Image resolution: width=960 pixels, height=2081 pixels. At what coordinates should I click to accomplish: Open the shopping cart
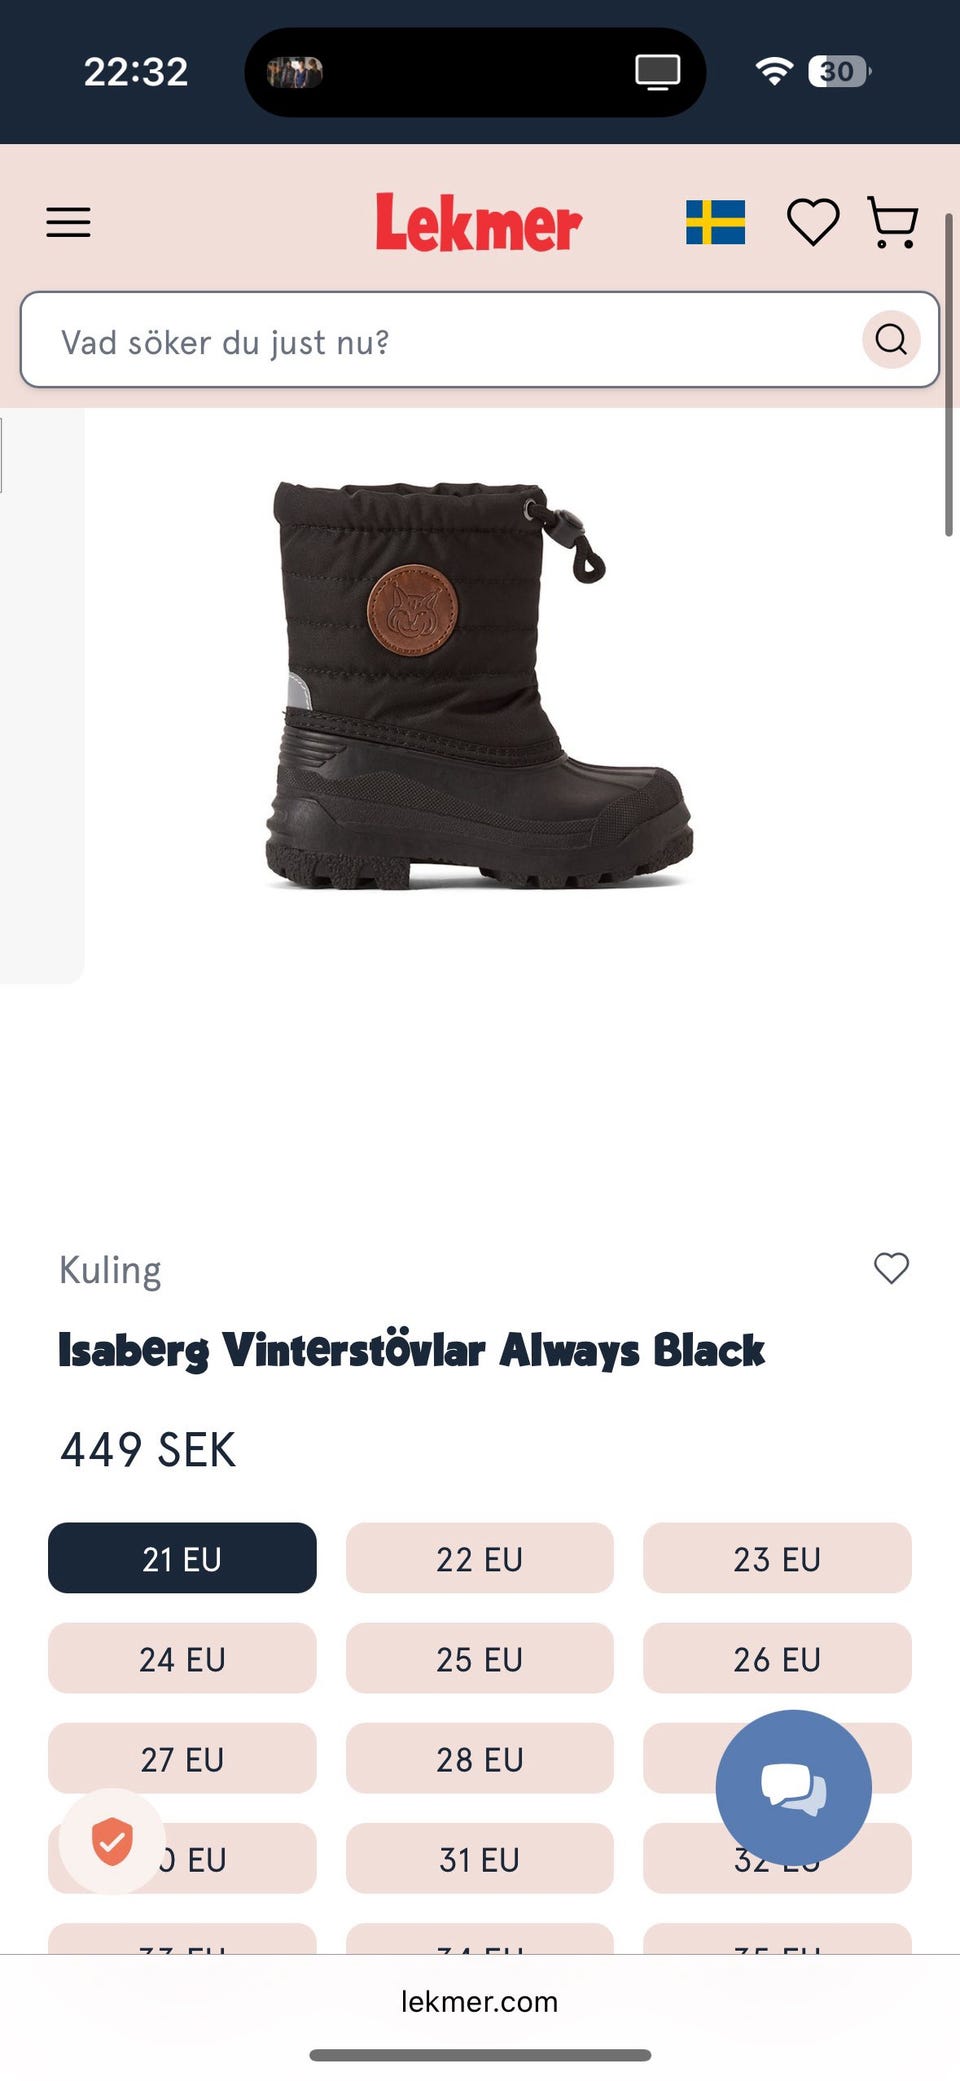click(893, 222)
